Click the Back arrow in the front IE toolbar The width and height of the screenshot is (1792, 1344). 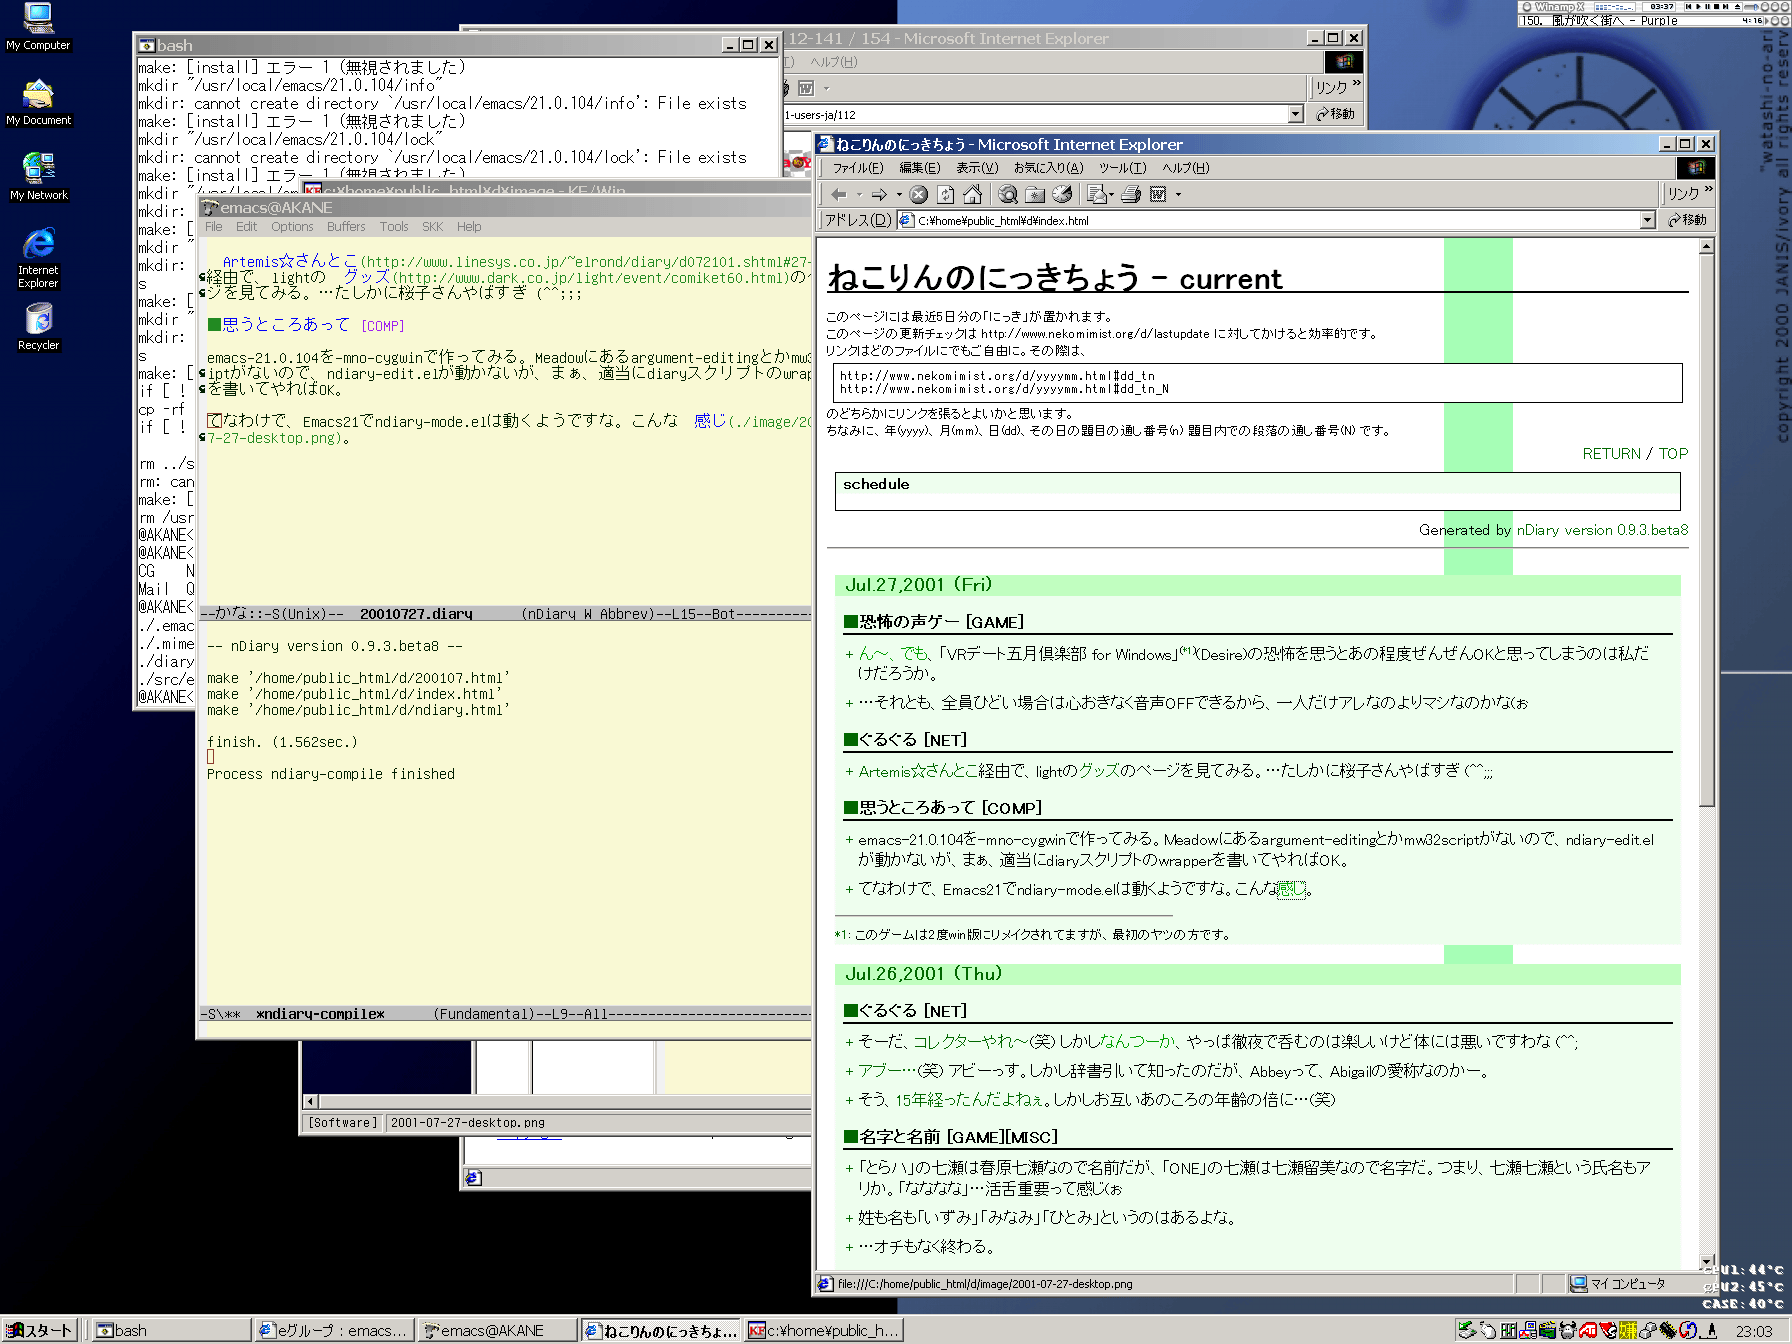pyautogui.click(x=839, y=194)
